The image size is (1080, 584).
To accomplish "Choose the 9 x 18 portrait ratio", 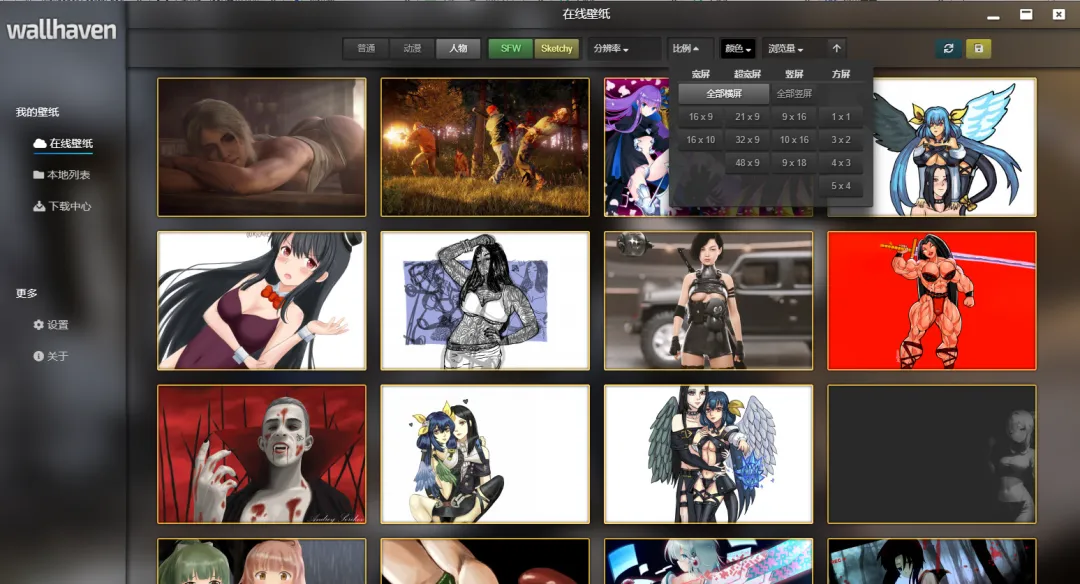I will point(794,163).
